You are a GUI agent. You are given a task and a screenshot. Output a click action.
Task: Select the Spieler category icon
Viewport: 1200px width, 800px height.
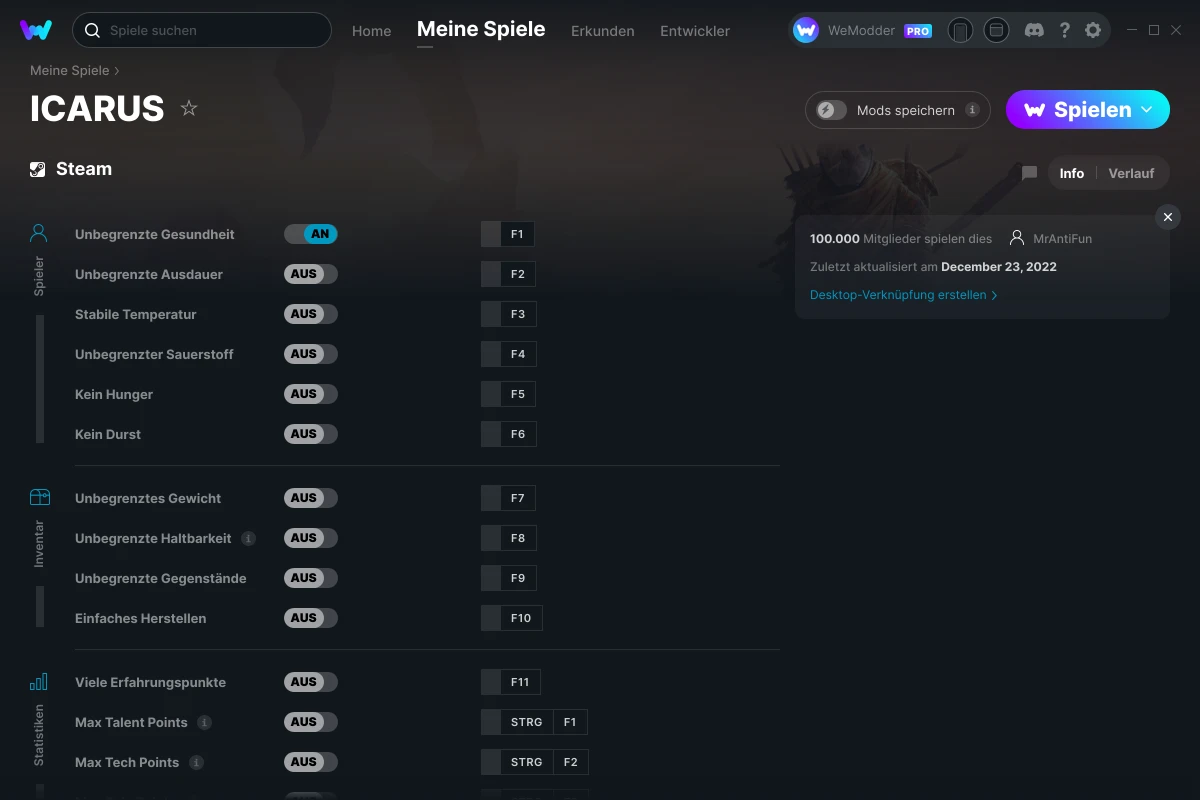39,233
